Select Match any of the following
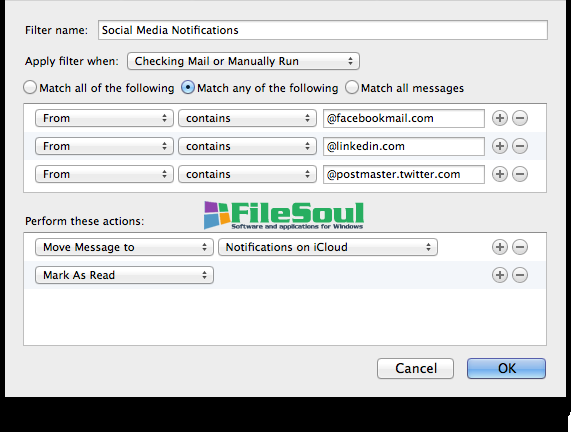 [188, 88]
